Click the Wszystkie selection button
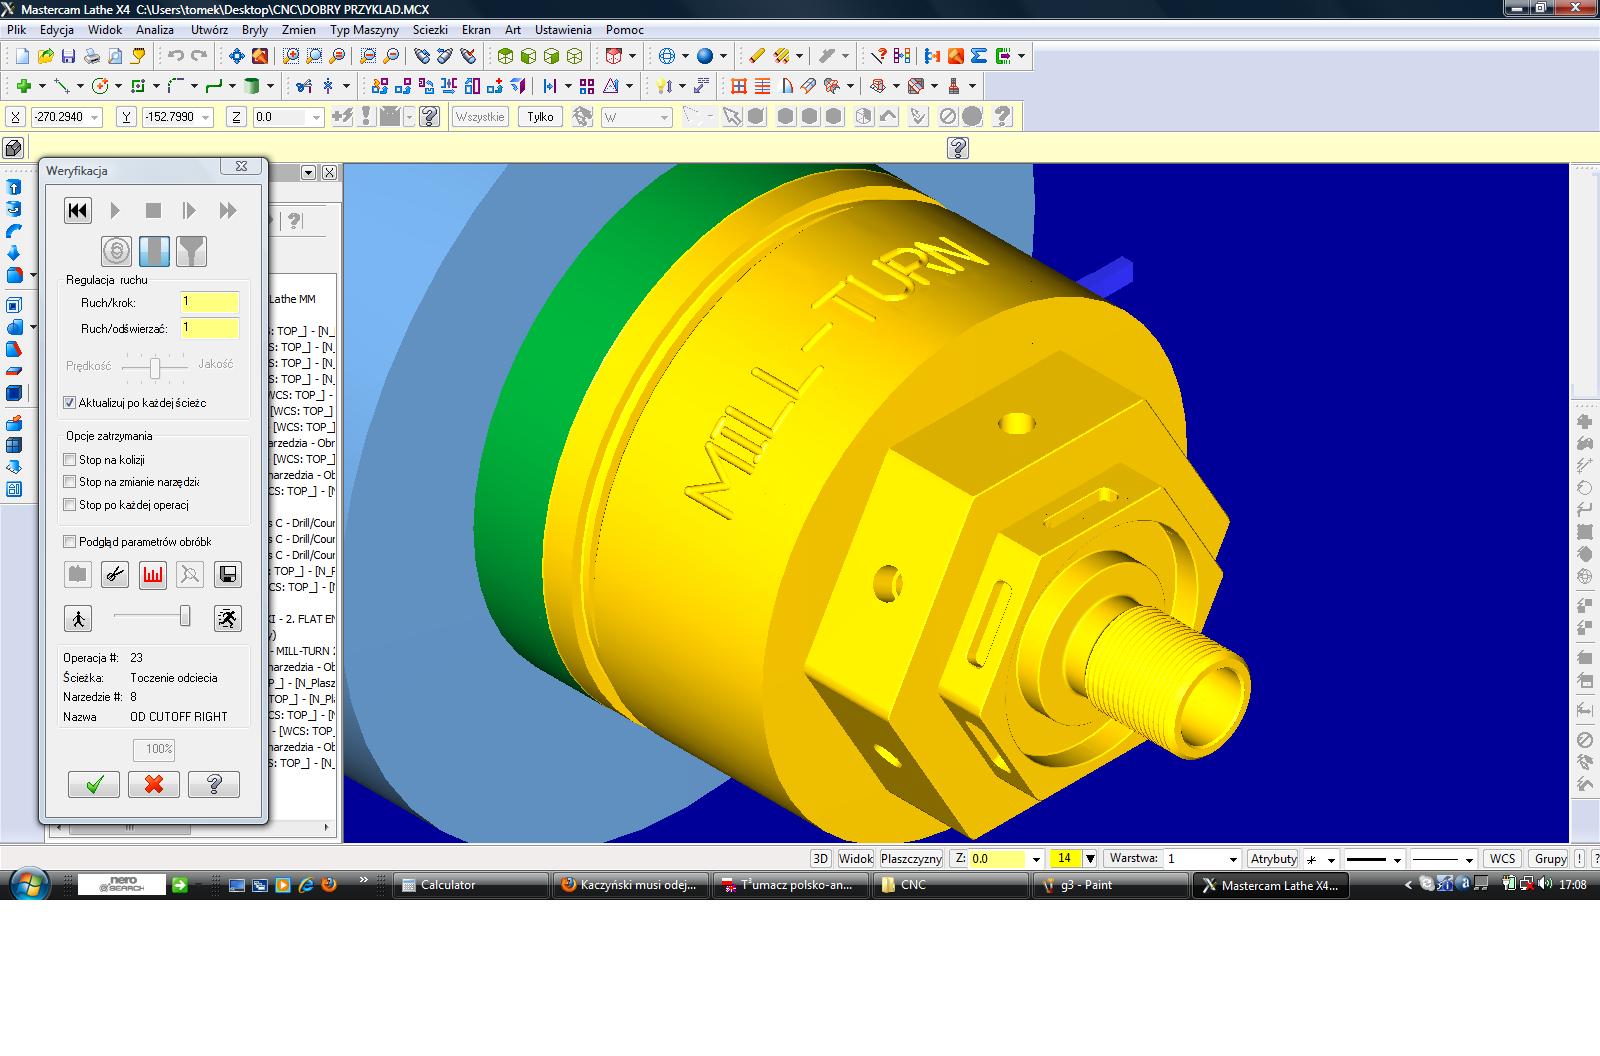 tap(480, 117)
